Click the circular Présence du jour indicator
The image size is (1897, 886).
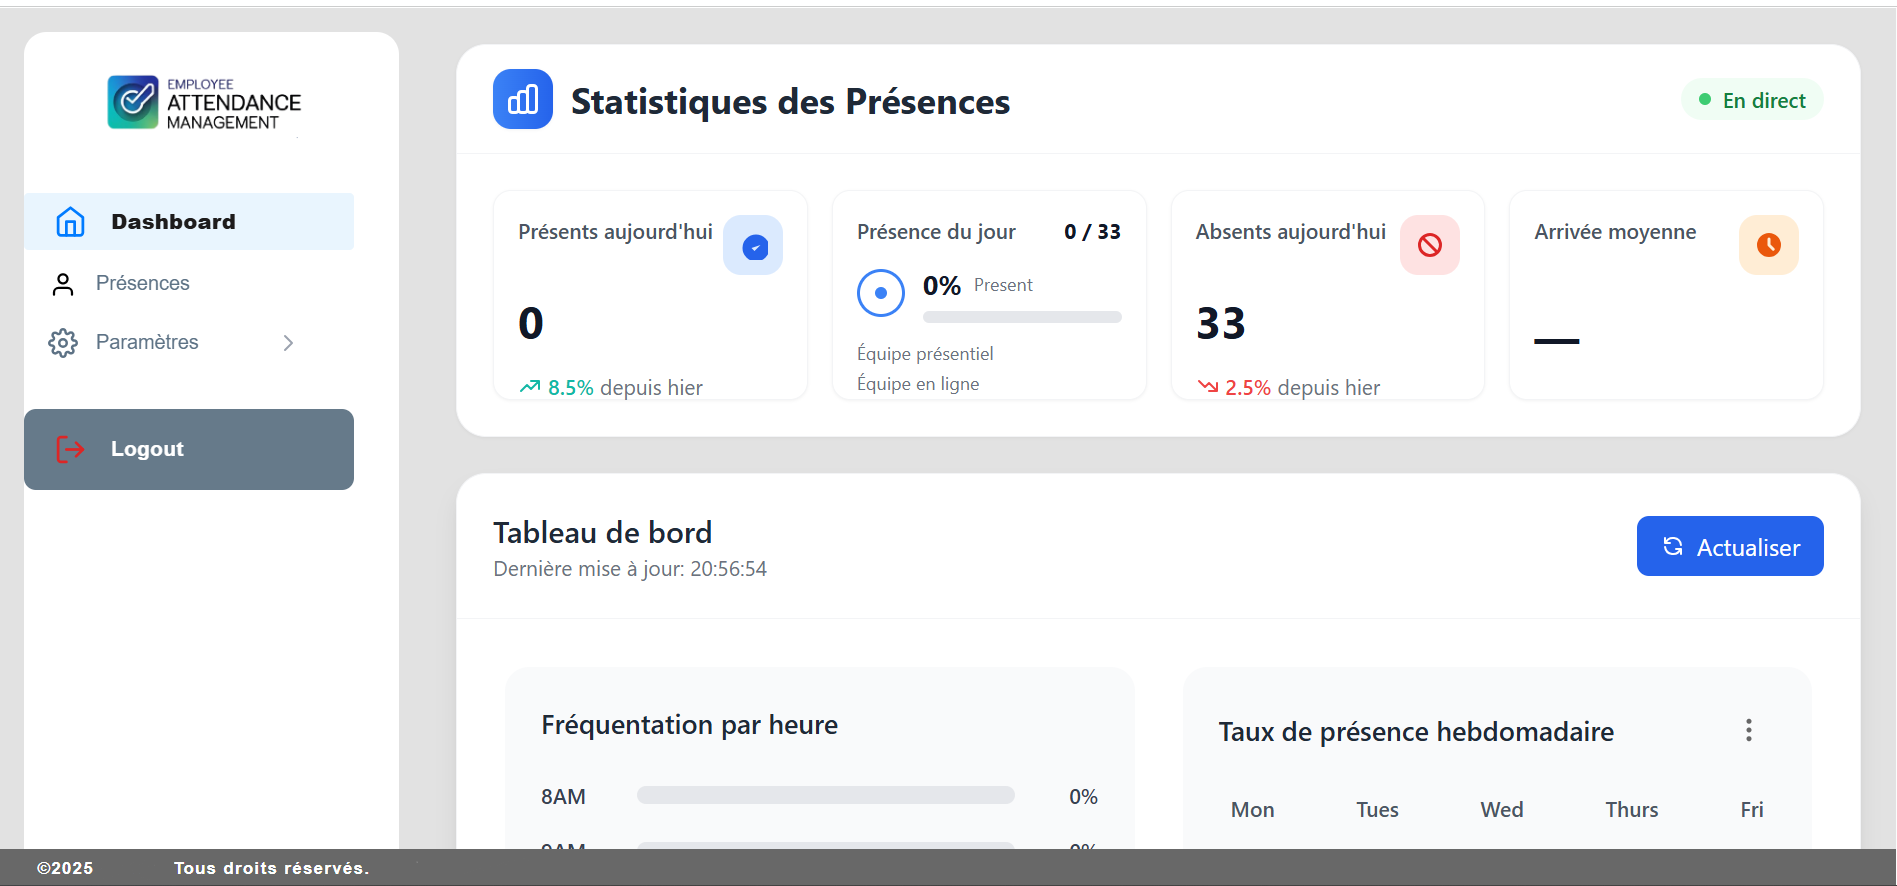[881, 293]
